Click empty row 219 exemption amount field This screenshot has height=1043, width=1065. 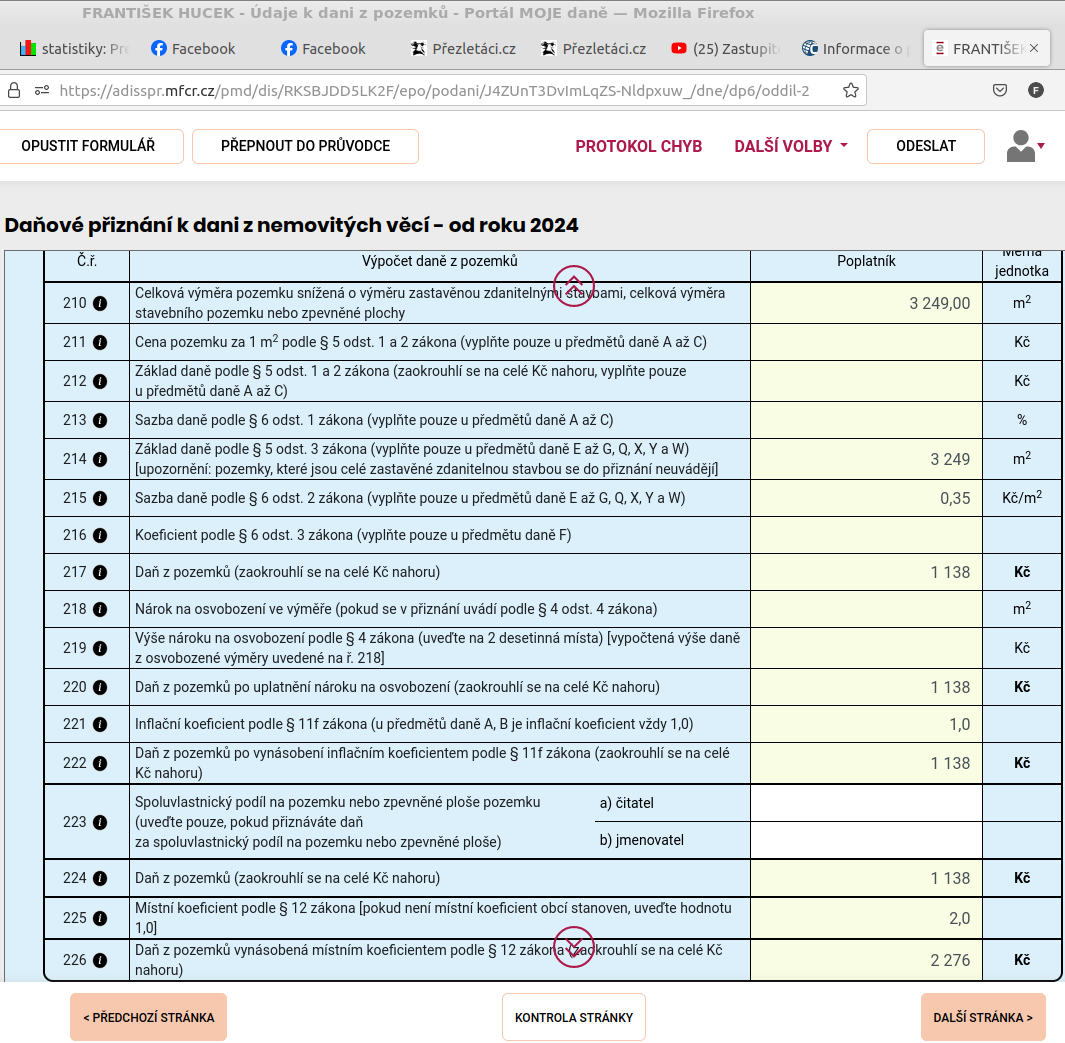(x=866, y=648)
